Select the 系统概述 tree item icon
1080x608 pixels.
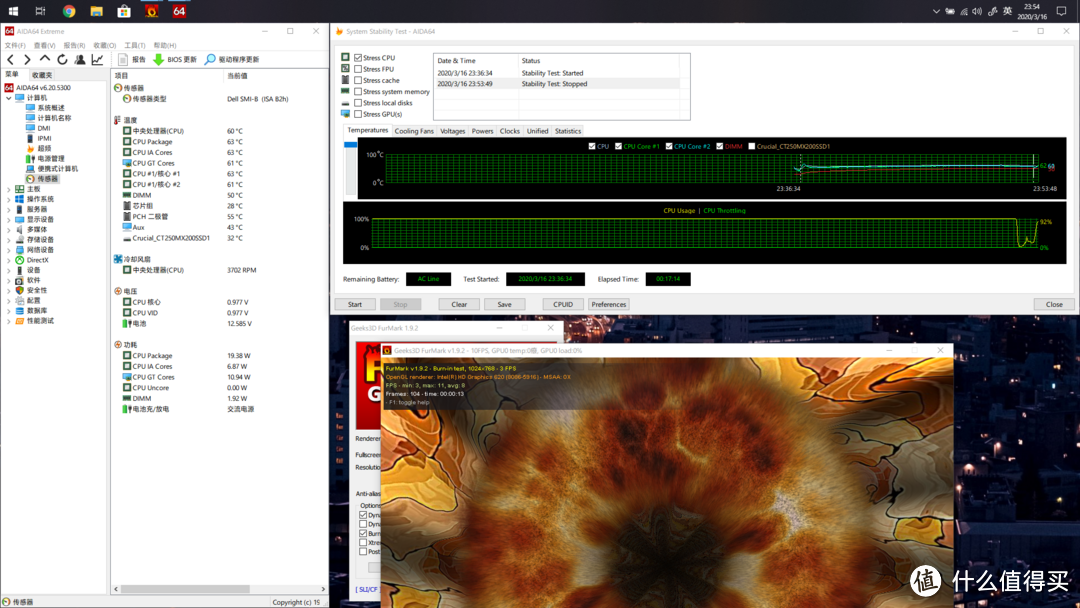coord(30,107)
